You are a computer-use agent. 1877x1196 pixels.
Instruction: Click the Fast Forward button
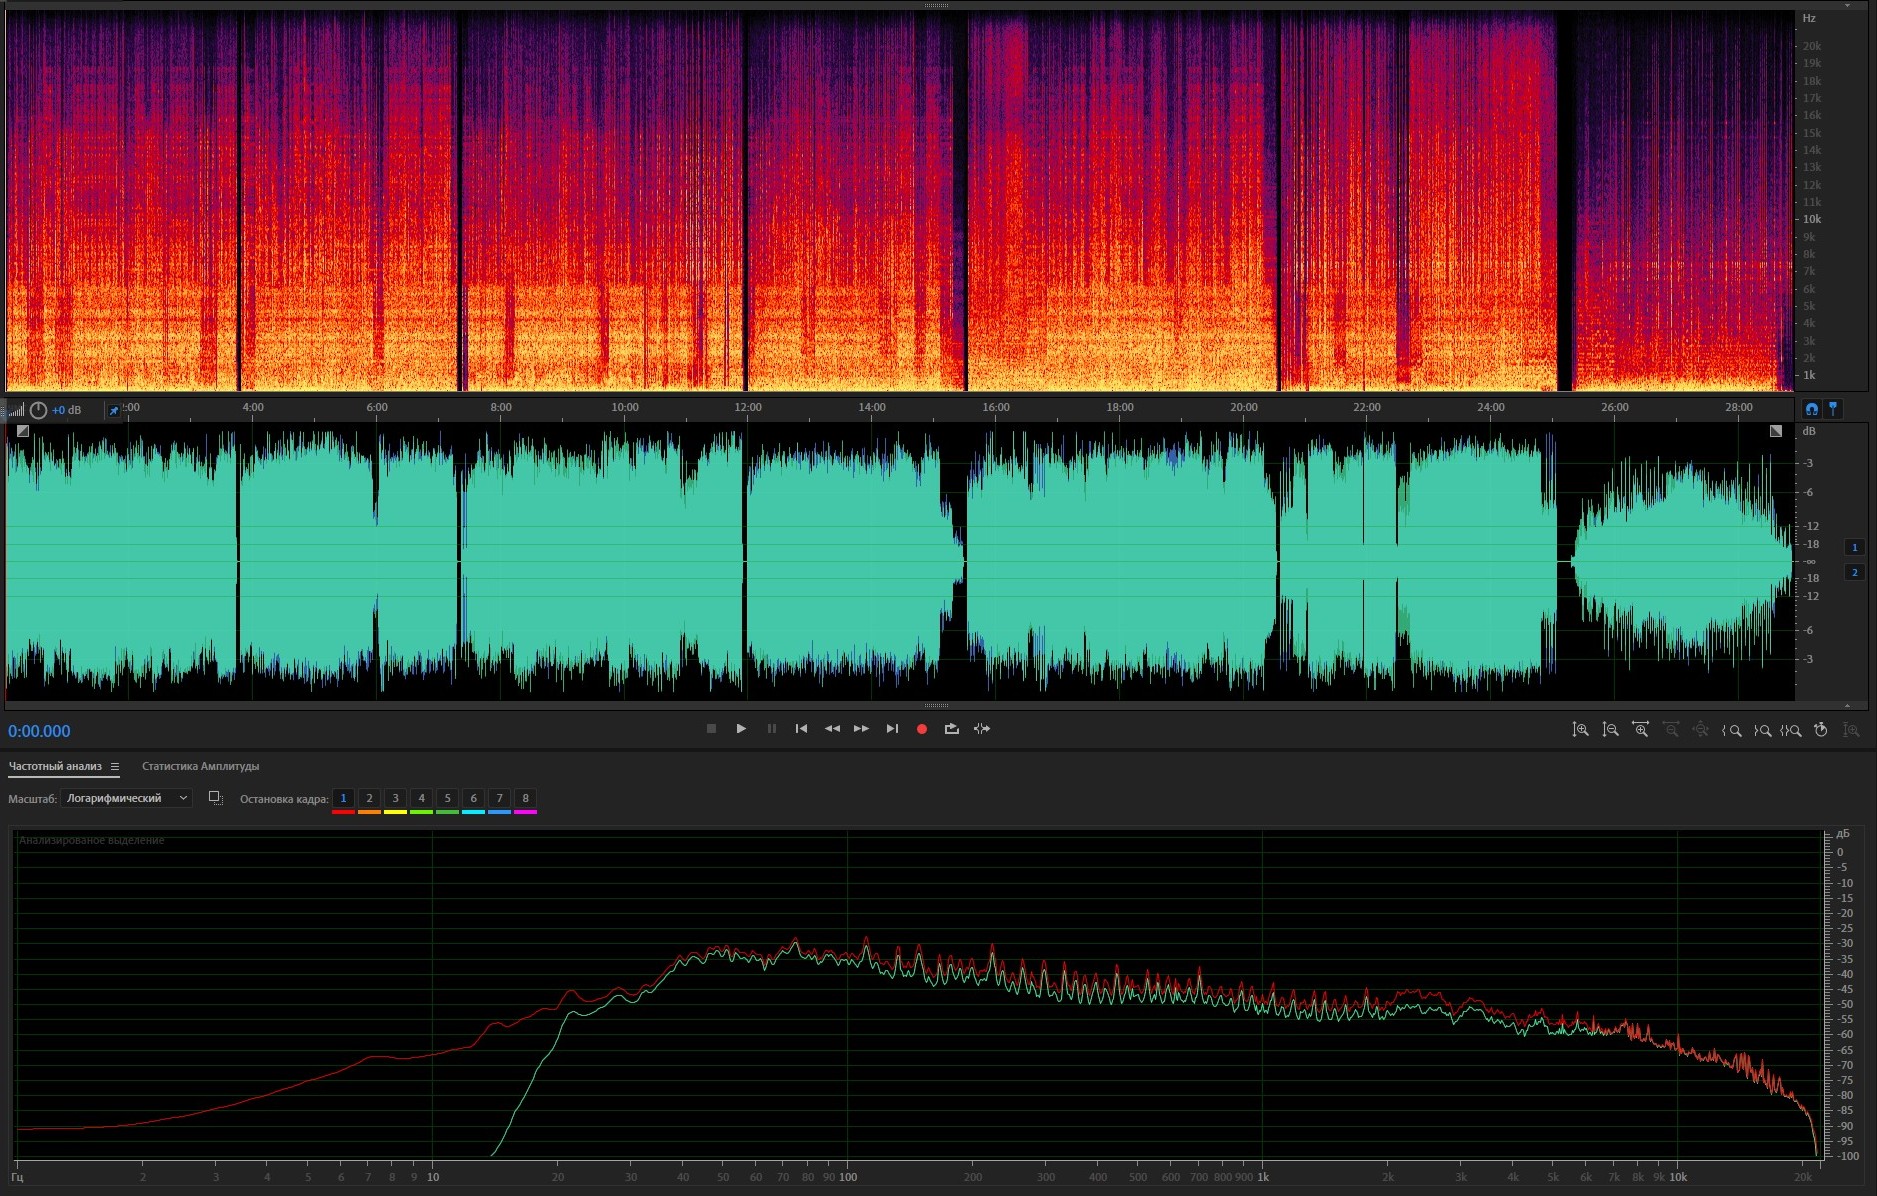[861, 729]
